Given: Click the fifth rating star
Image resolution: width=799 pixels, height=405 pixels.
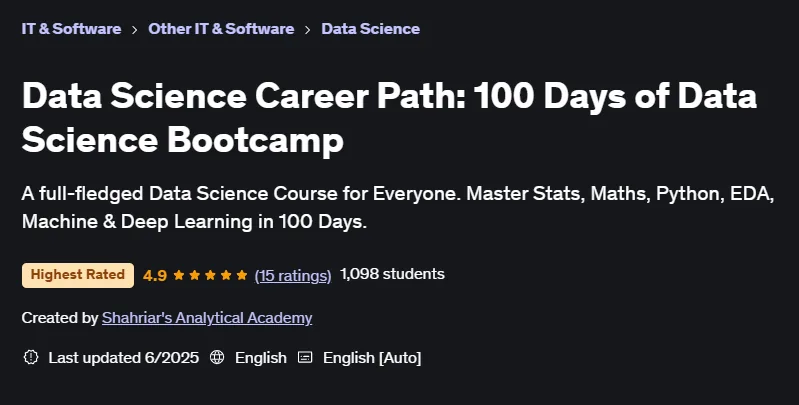Looking at the screenshot, I should point(242,276).
